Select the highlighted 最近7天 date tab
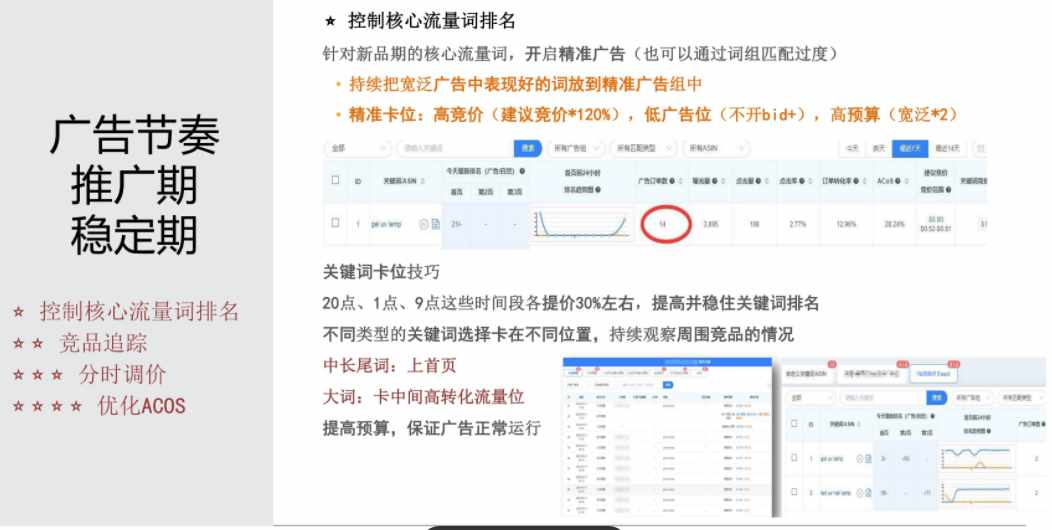This screenshot has height=530, width=1052. (909, 148)
